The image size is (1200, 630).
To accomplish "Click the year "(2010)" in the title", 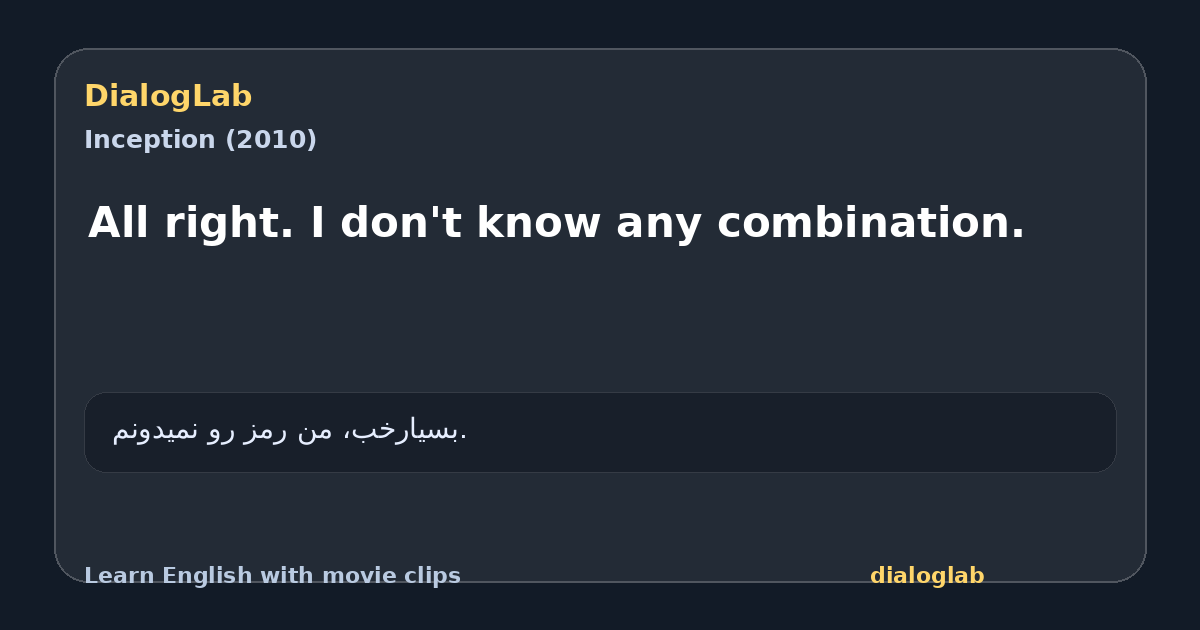I will tap(271, 140).
